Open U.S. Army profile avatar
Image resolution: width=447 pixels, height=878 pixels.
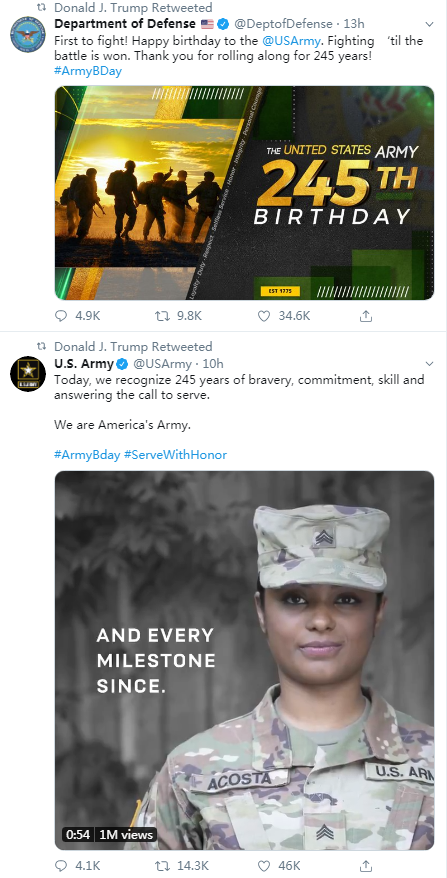(x=28, y=373)
